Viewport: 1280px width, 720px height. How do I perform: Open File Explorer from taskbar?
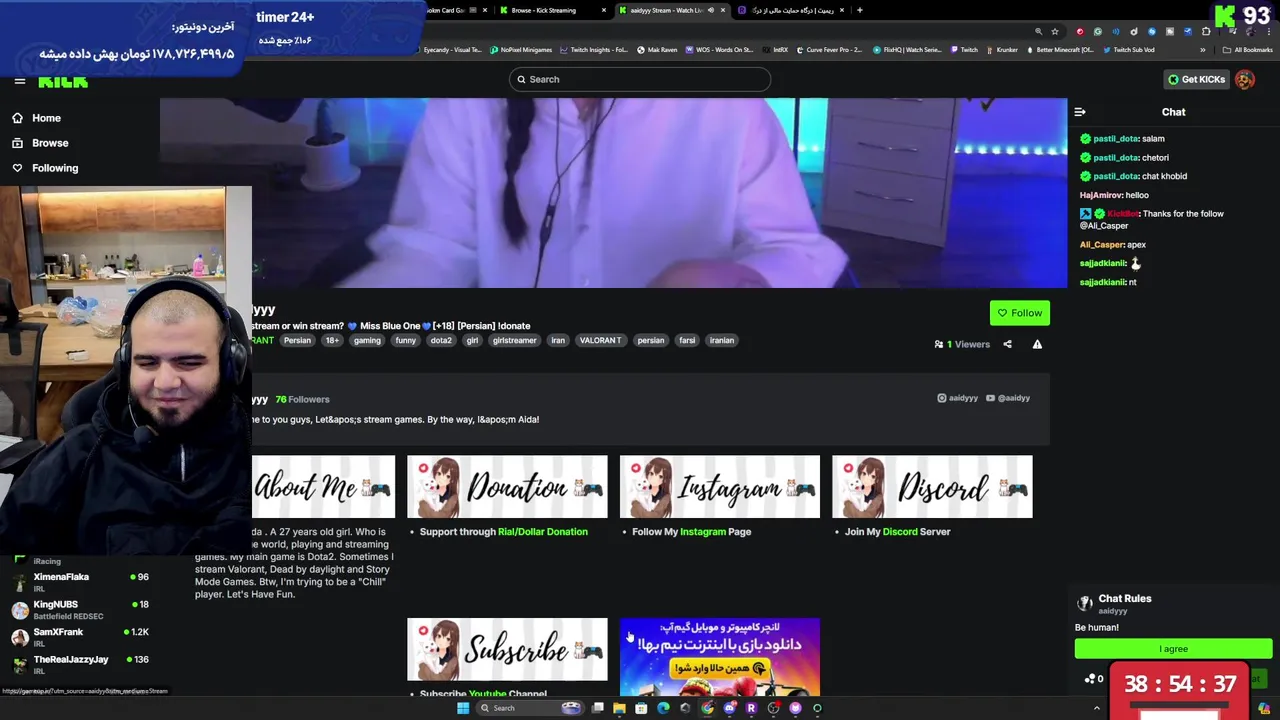coord(619,708)
